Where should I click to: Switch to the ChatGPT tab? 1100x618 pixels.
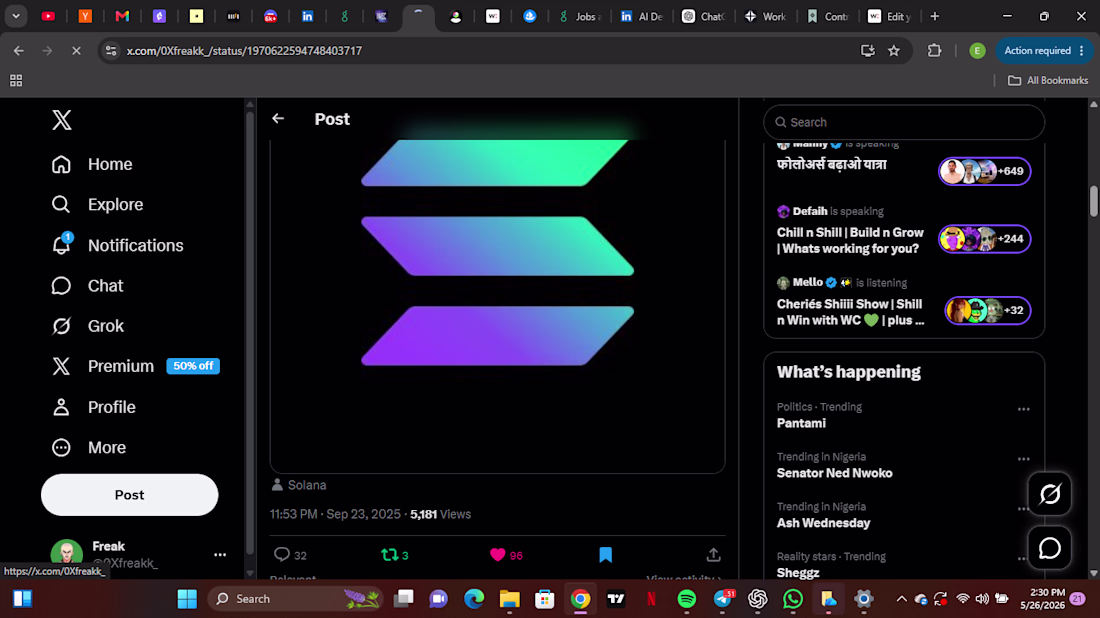point(703,16)
